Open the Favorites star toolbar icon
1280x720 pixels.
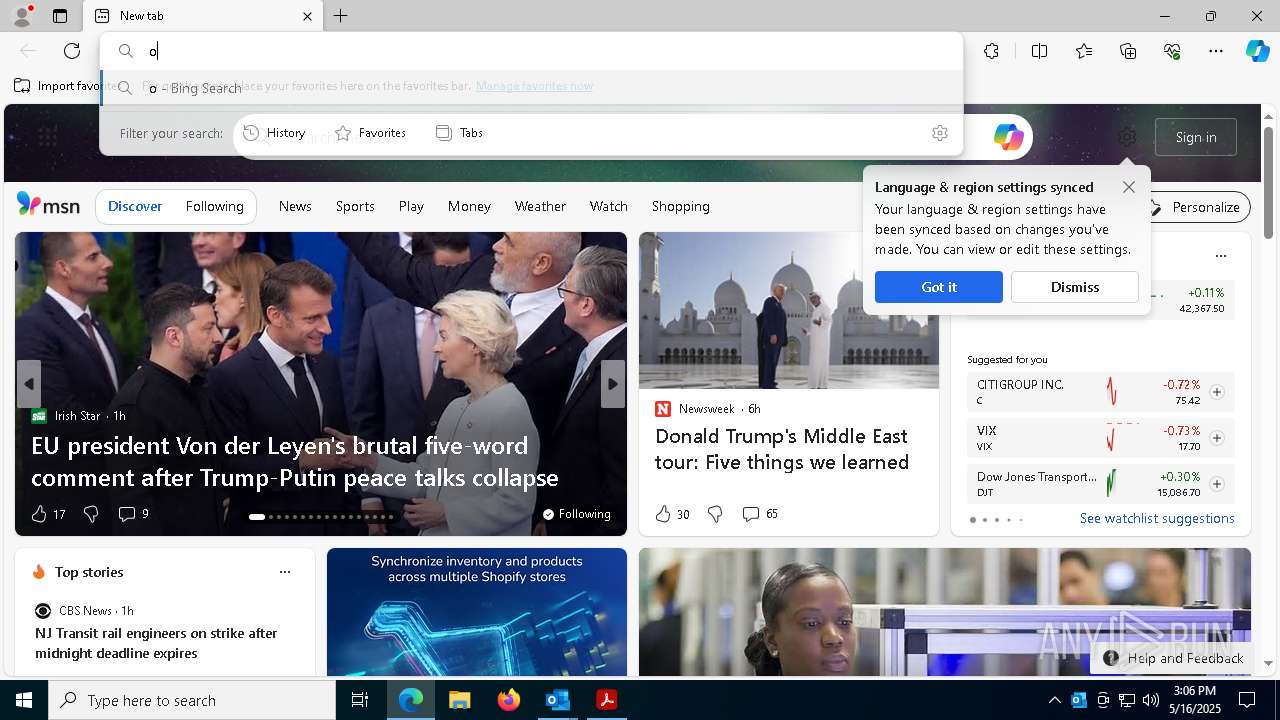(x=1084, y=51)
